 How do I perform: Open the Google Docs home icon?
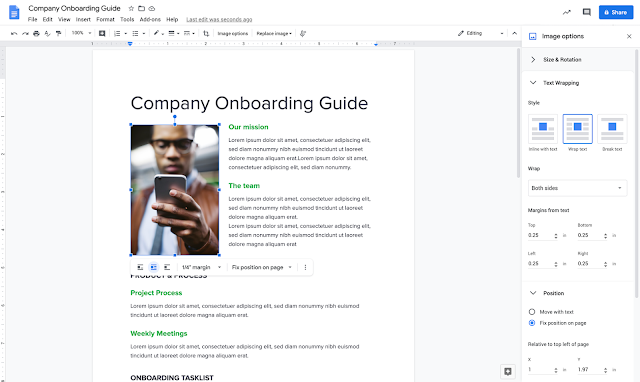(14, 12)
